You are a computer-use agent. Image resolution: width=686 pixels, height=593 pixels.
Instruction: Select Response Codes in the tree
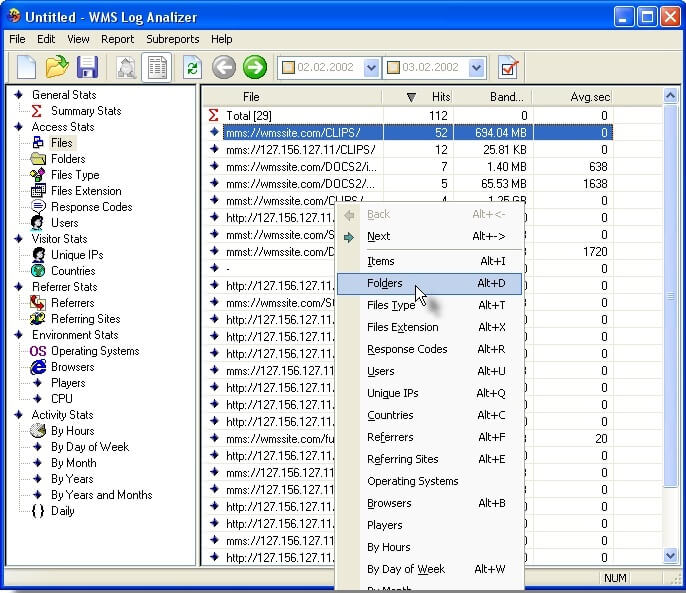point(91,207)
